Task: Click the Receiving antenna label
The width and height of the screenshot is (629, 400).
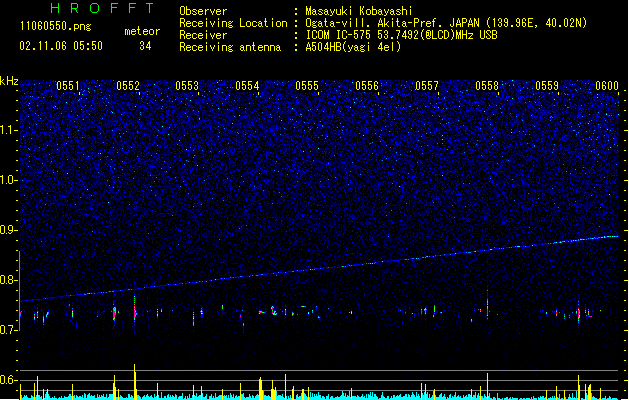Action: point(230,47)
